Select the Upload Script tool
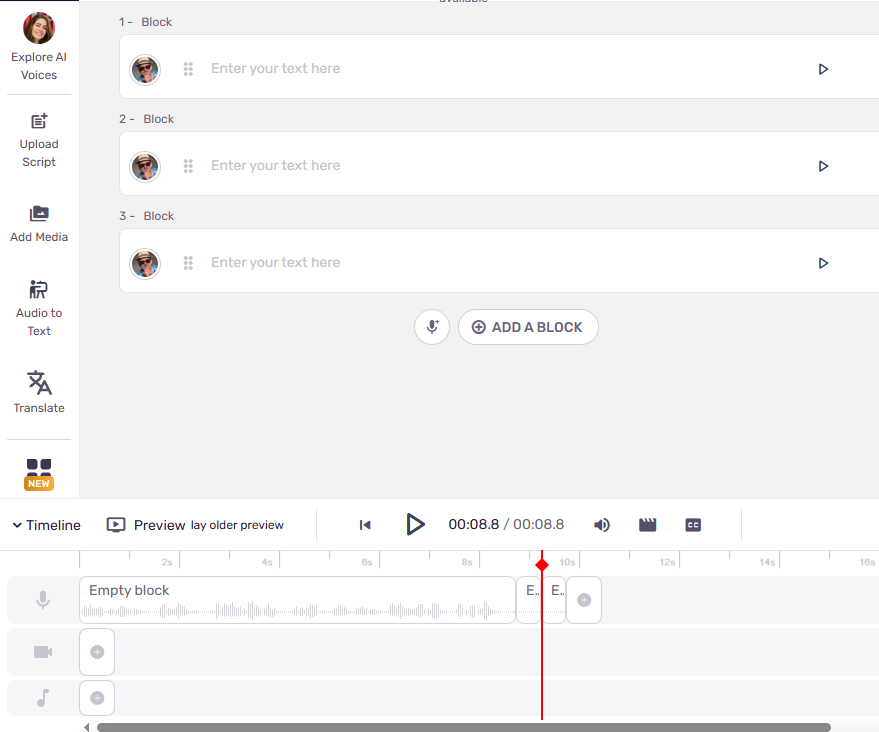 [x=39, y=138]
